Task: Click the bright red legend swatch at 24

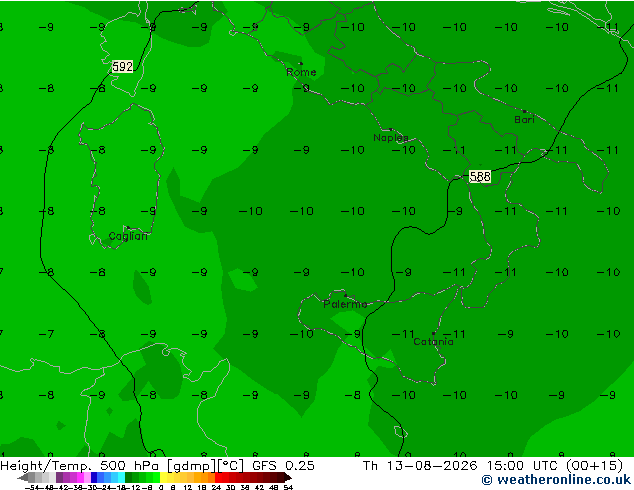Action: pos(218,477)
